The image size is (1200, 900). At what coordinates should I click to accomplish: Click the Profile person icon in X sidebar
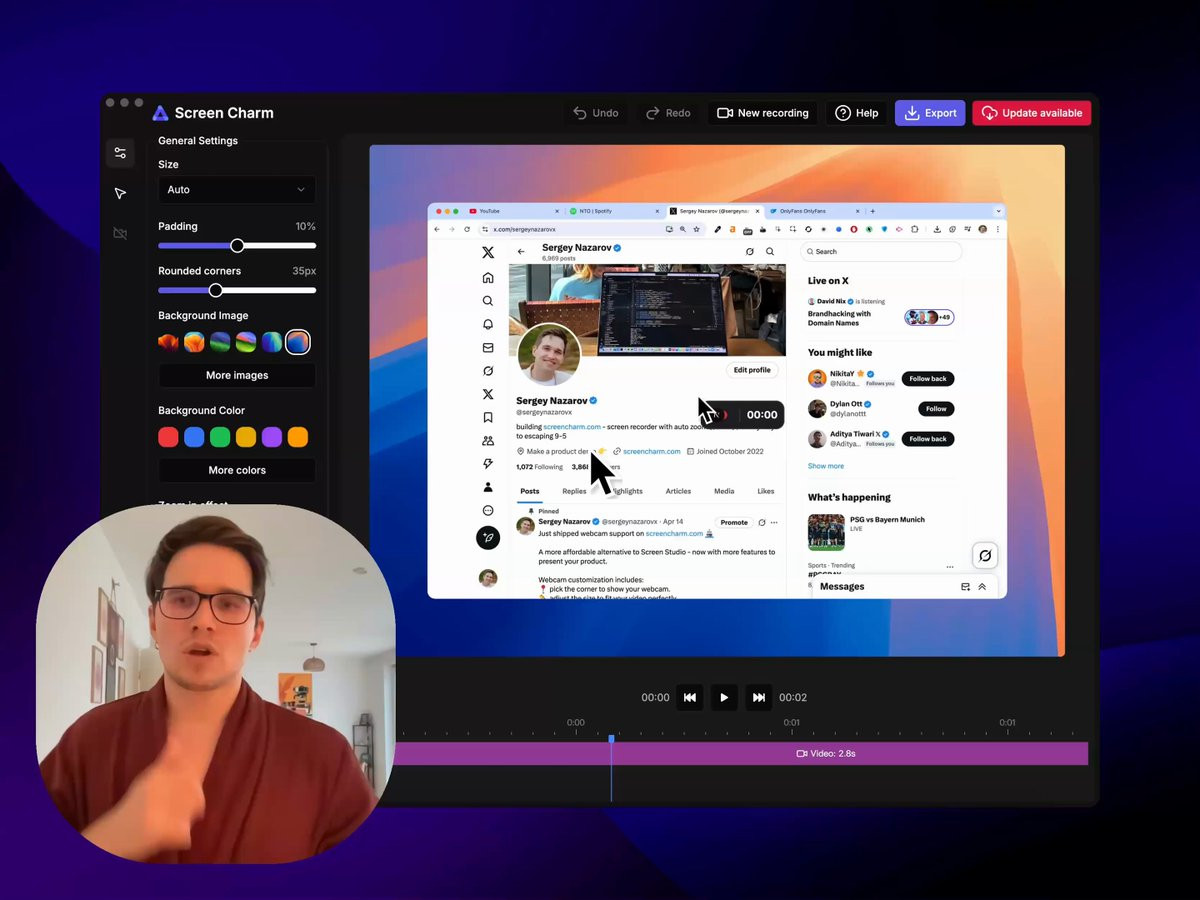[488, 487]
